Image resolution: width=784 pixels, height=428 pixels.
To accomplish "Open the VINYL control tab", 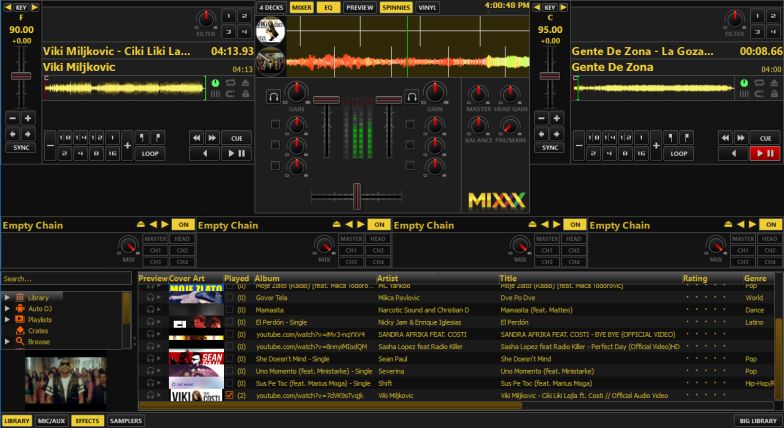I will click(x=427, y=8).
